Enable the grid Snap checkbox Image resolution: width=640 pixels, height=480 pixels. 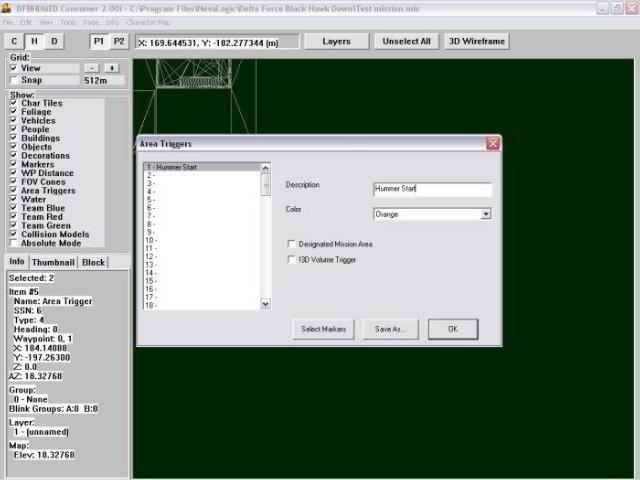tap(14, 80)
